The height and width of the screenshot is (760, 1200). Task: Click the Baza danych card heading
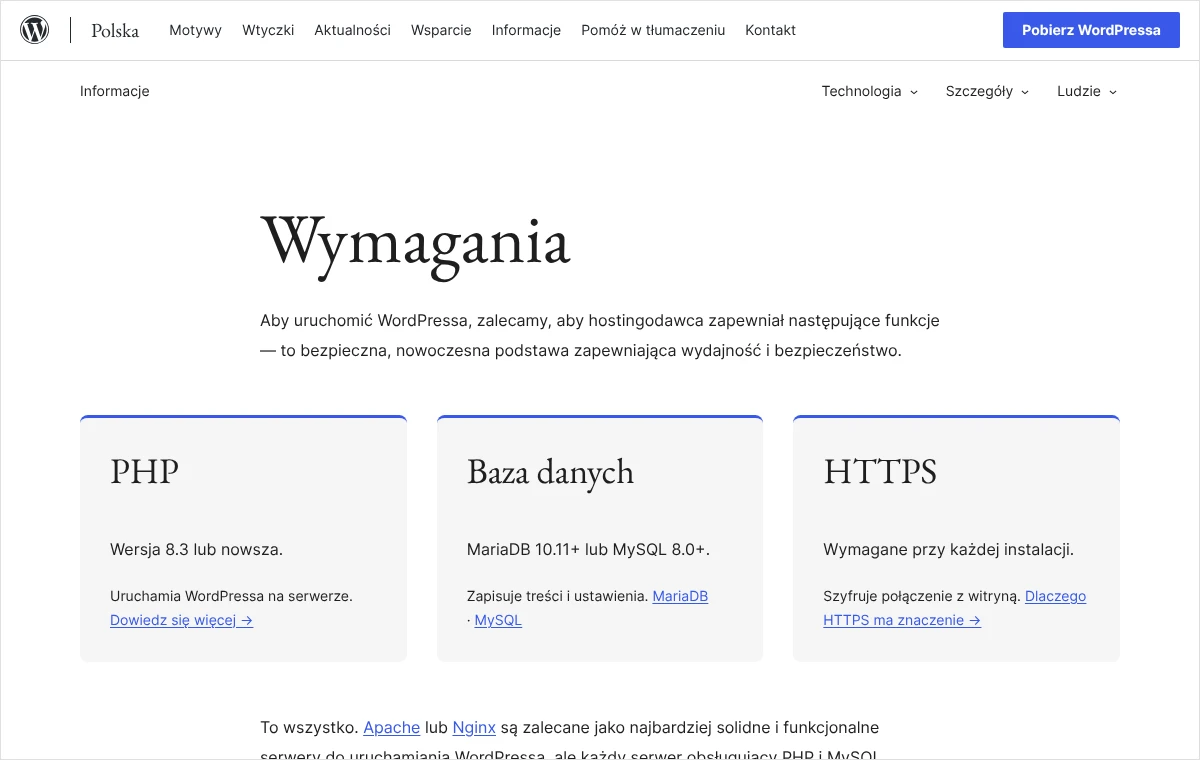[550, 471]
